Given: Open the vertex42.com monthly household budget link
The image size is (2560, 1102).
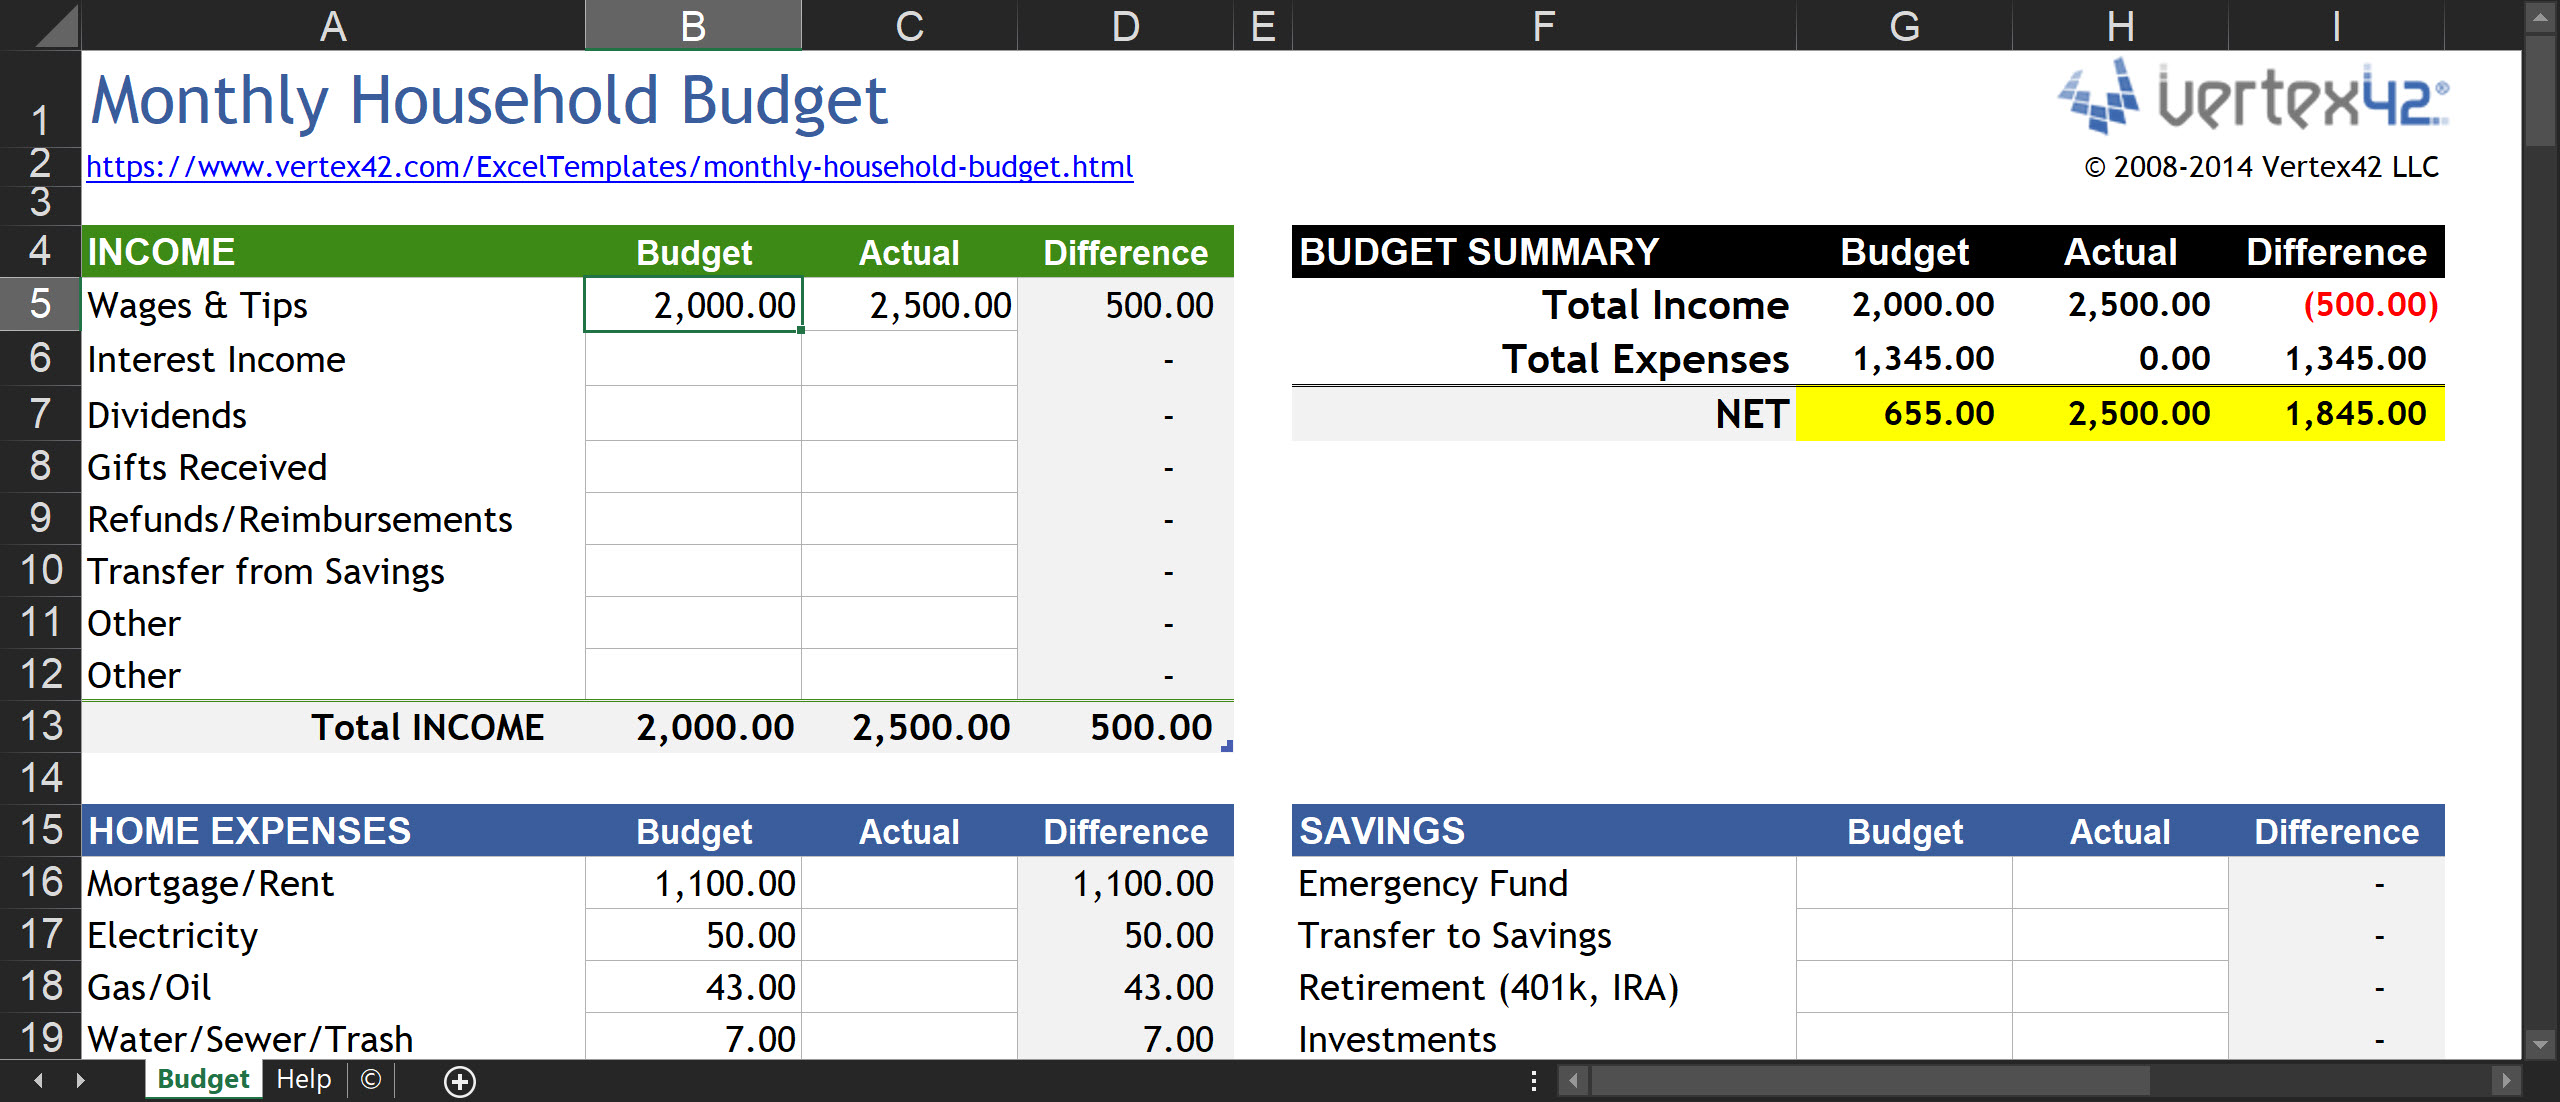Looking at the screenshot, I should tap(610, 167).
